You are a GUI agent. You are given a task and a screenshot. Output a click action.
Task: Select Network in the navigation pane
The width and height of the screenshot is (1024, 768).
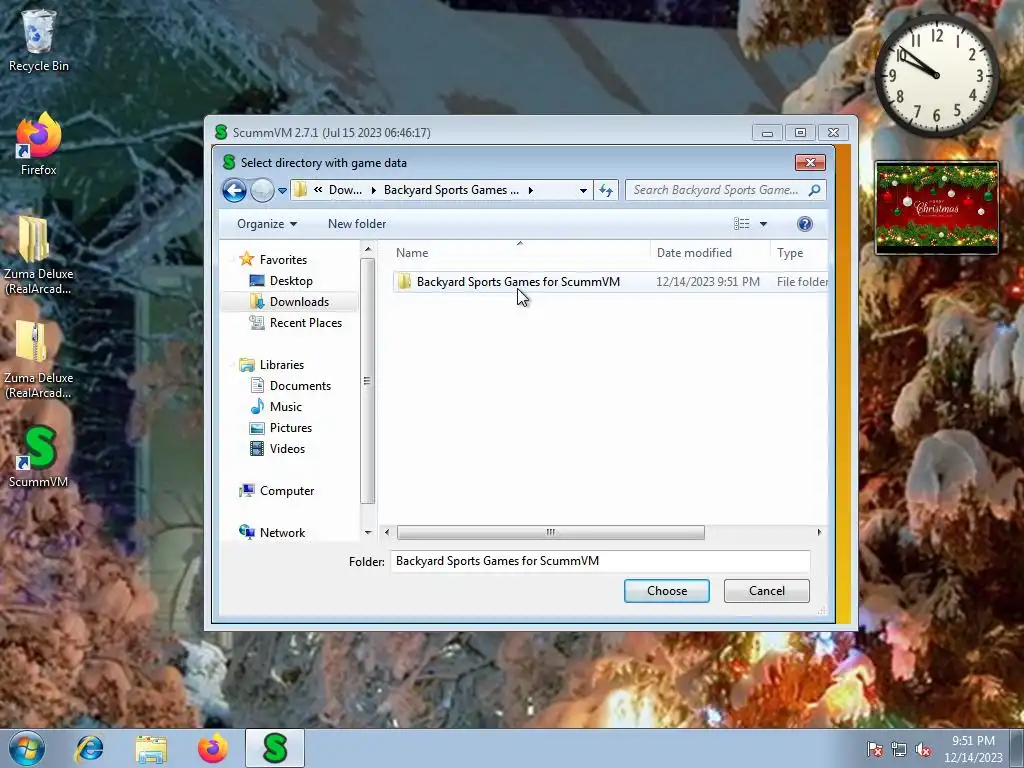coord(282,532)
